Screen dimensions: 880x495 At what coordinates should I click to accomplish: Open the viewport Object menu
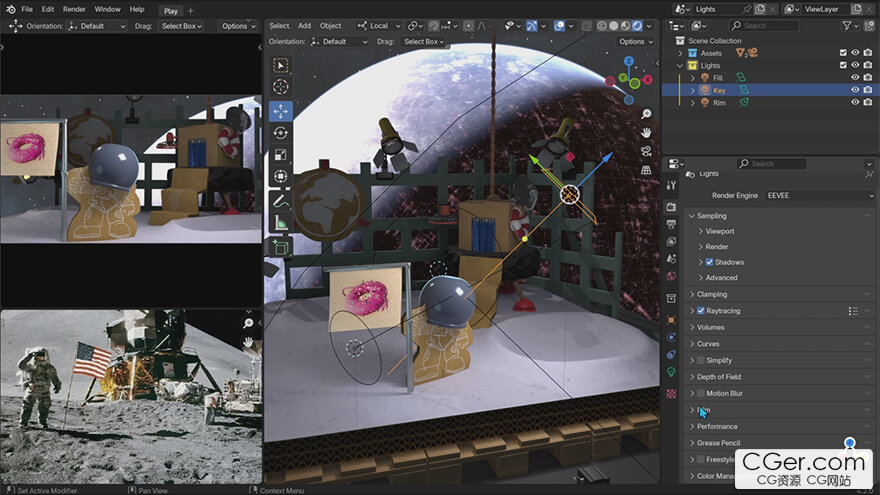click(x=331, y=26)
